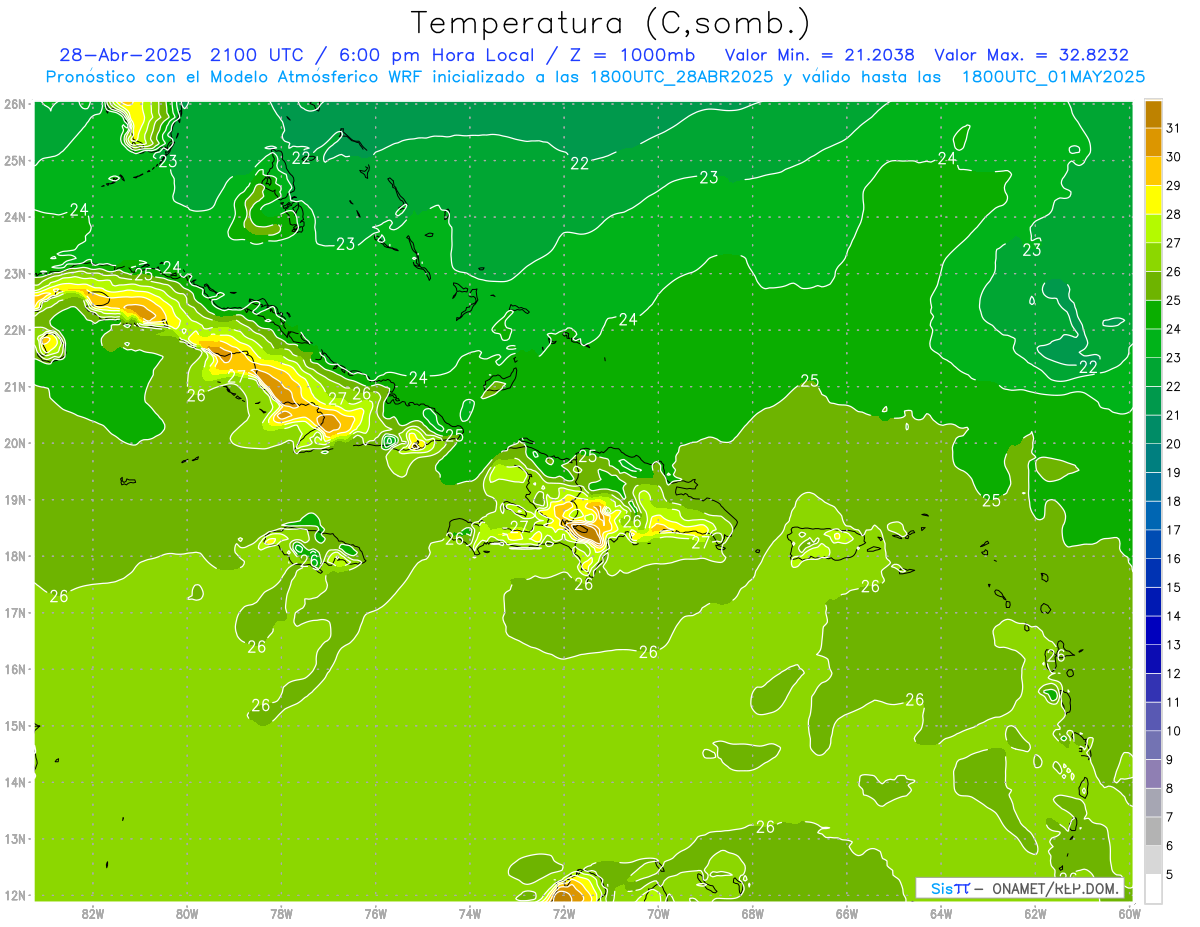The height and width of the screenshot is (927, 1200).
Task: Click the '18N' latitude axis label
Action: coord(15,556)
